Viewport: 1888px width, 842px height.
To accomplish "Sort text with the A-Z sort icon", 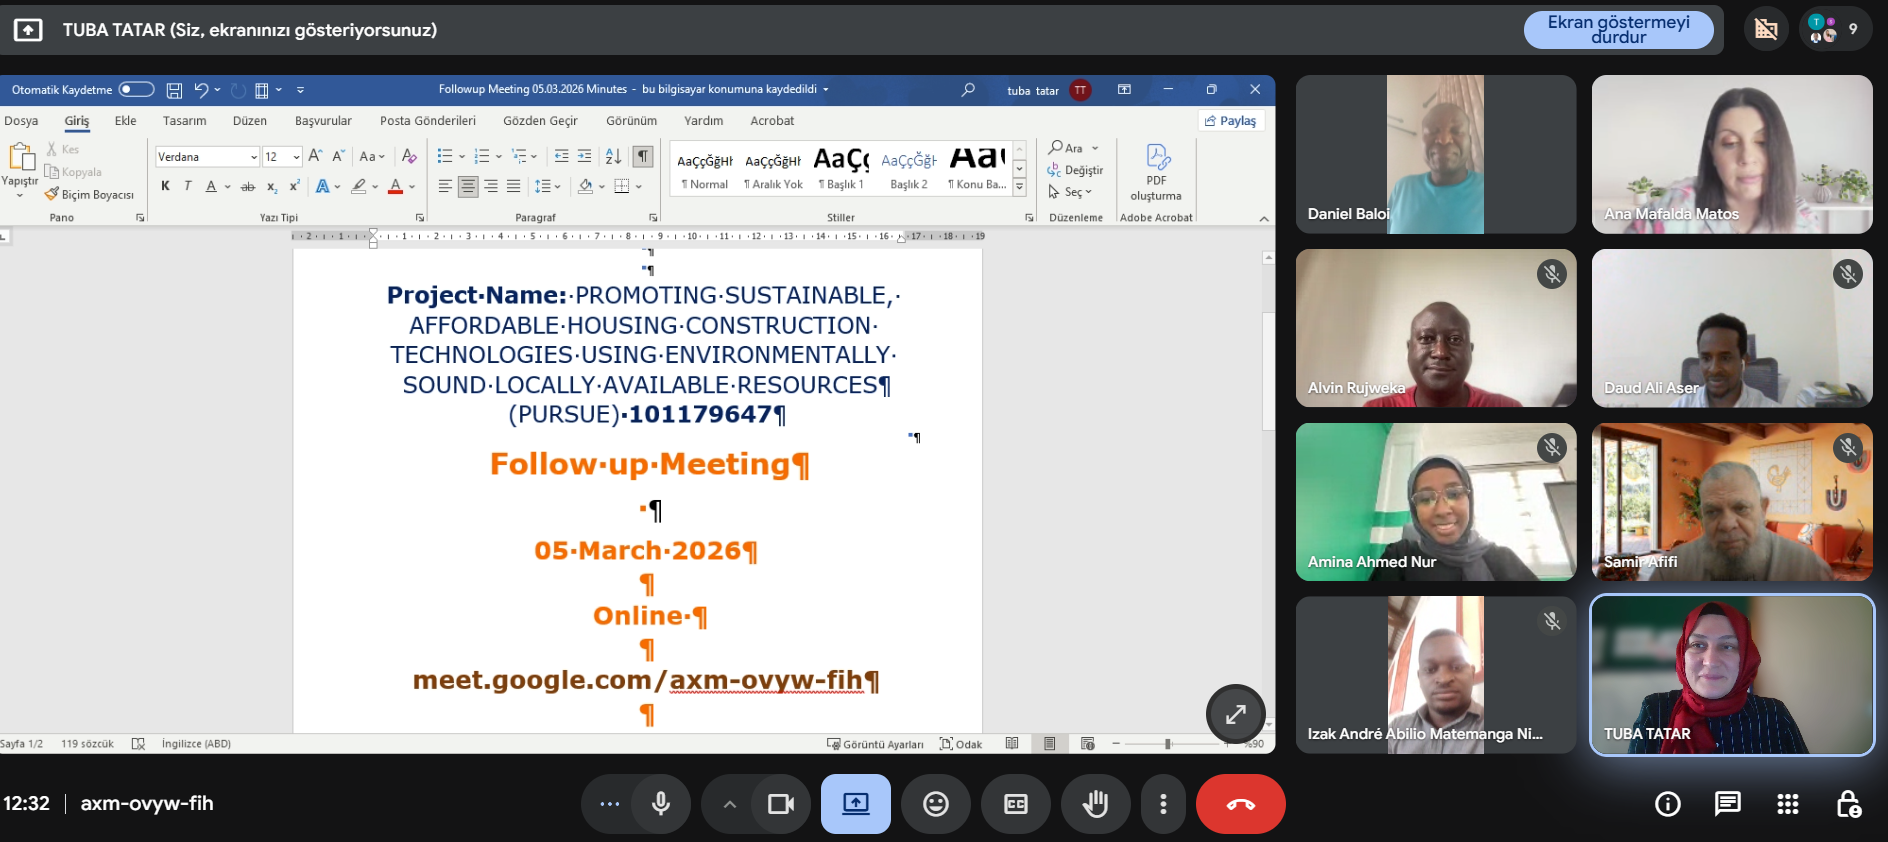I will pos(613,156).
